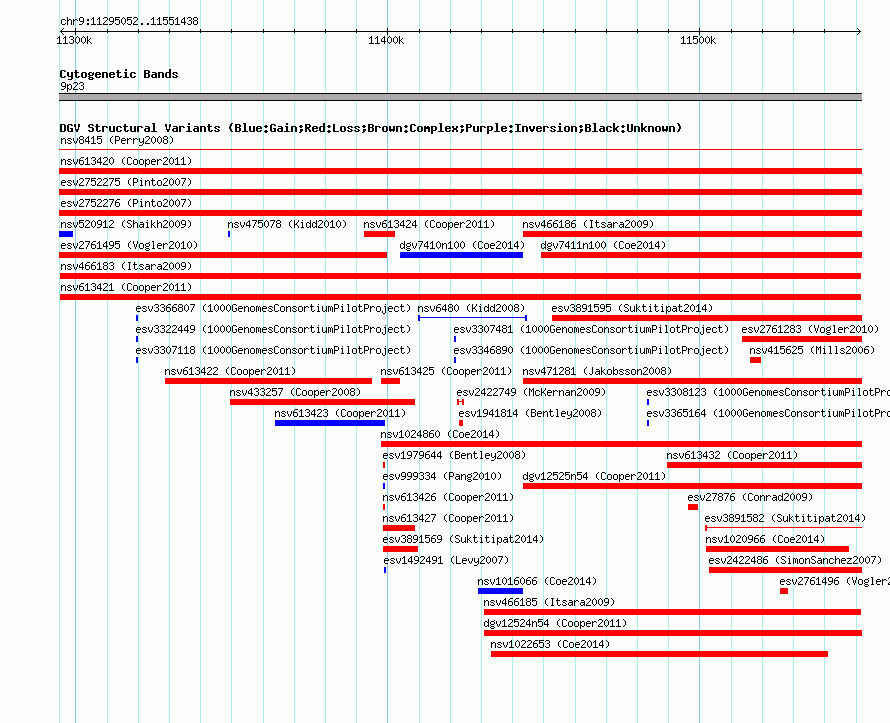Click nsv475078 (Kidd2010) label
890x723 pixels.
287,224
